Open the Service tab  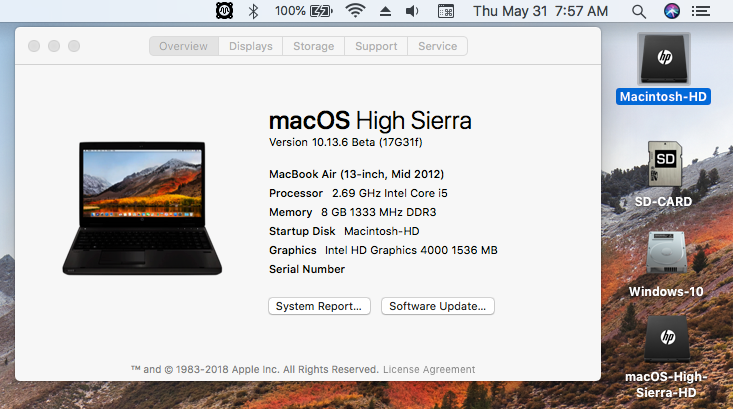[x=438, y=46]
